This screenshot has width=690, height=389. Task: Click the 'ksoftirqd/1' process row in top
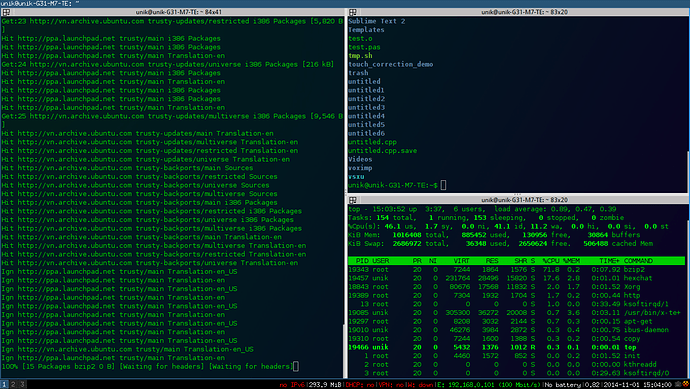pyautogui.click(x=516, y=304)
